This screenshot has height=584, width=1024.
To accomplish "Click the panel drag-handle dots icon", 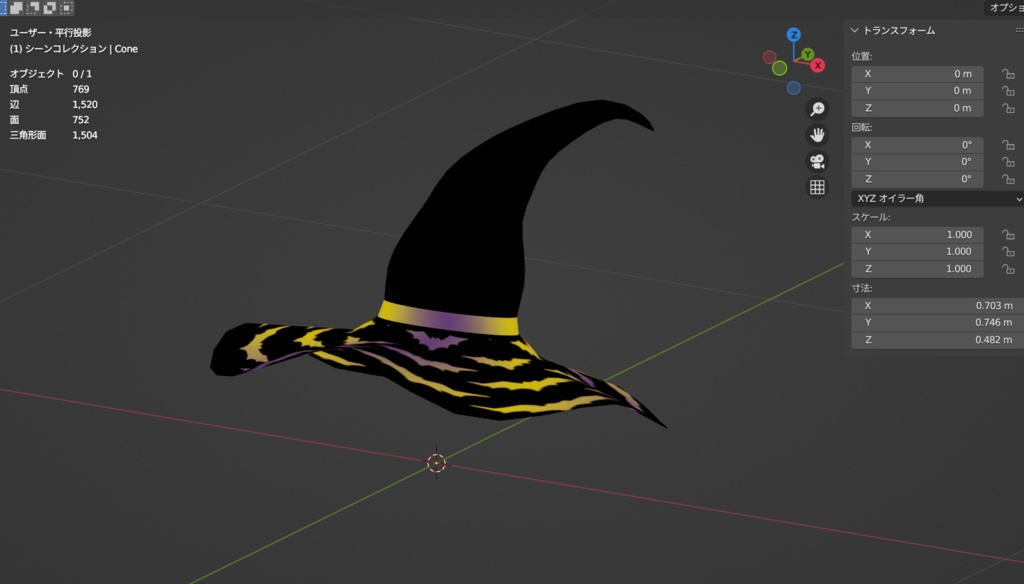I will tap(1019, 30).
